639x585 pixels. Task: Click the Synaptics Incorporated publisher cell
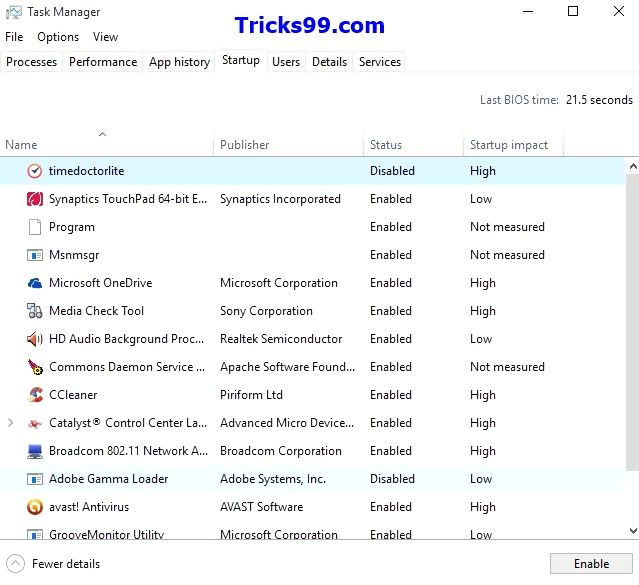tap(280, 199)
